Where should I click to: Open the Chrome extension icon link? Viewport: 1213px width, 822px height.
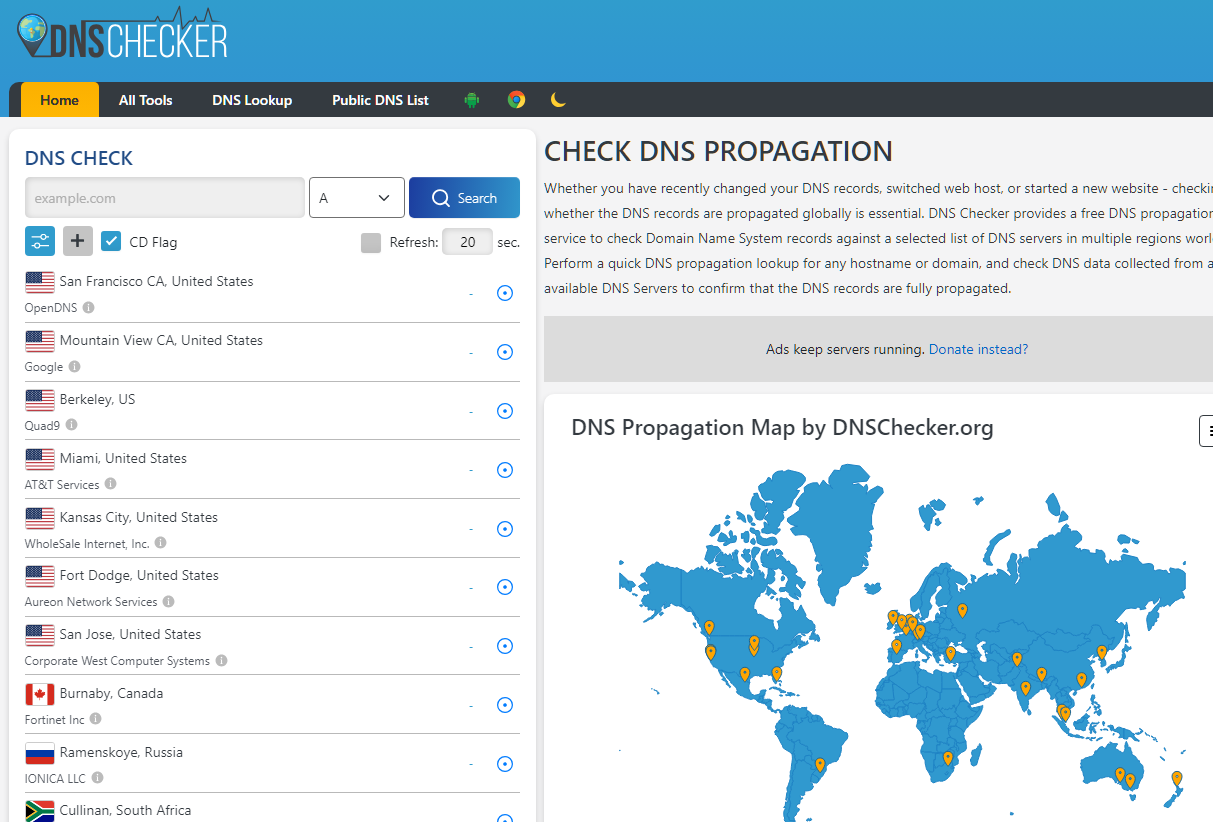coord(516,100)
